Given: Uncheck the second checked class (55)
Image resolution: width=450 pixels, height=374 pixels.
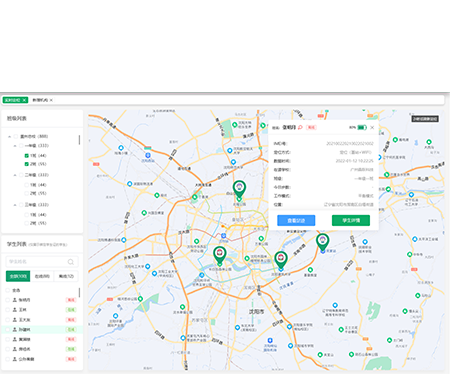Looking at the screenshot, I should click(27, 164).
